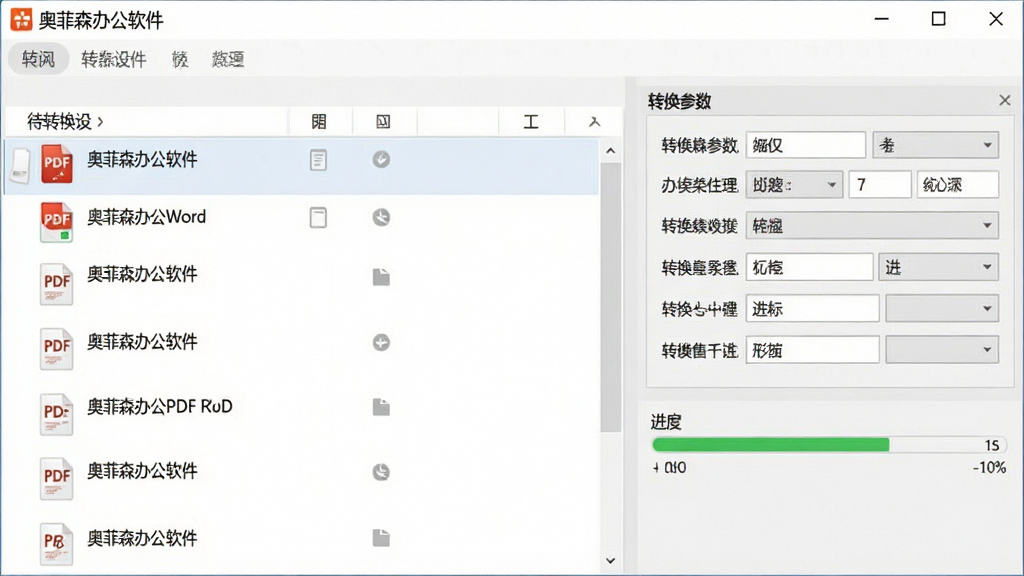Click the page icon in 奥菲森办公Word row
Image resolution: width=1024 pixels, height=576 pixels.
pos(318,217)
